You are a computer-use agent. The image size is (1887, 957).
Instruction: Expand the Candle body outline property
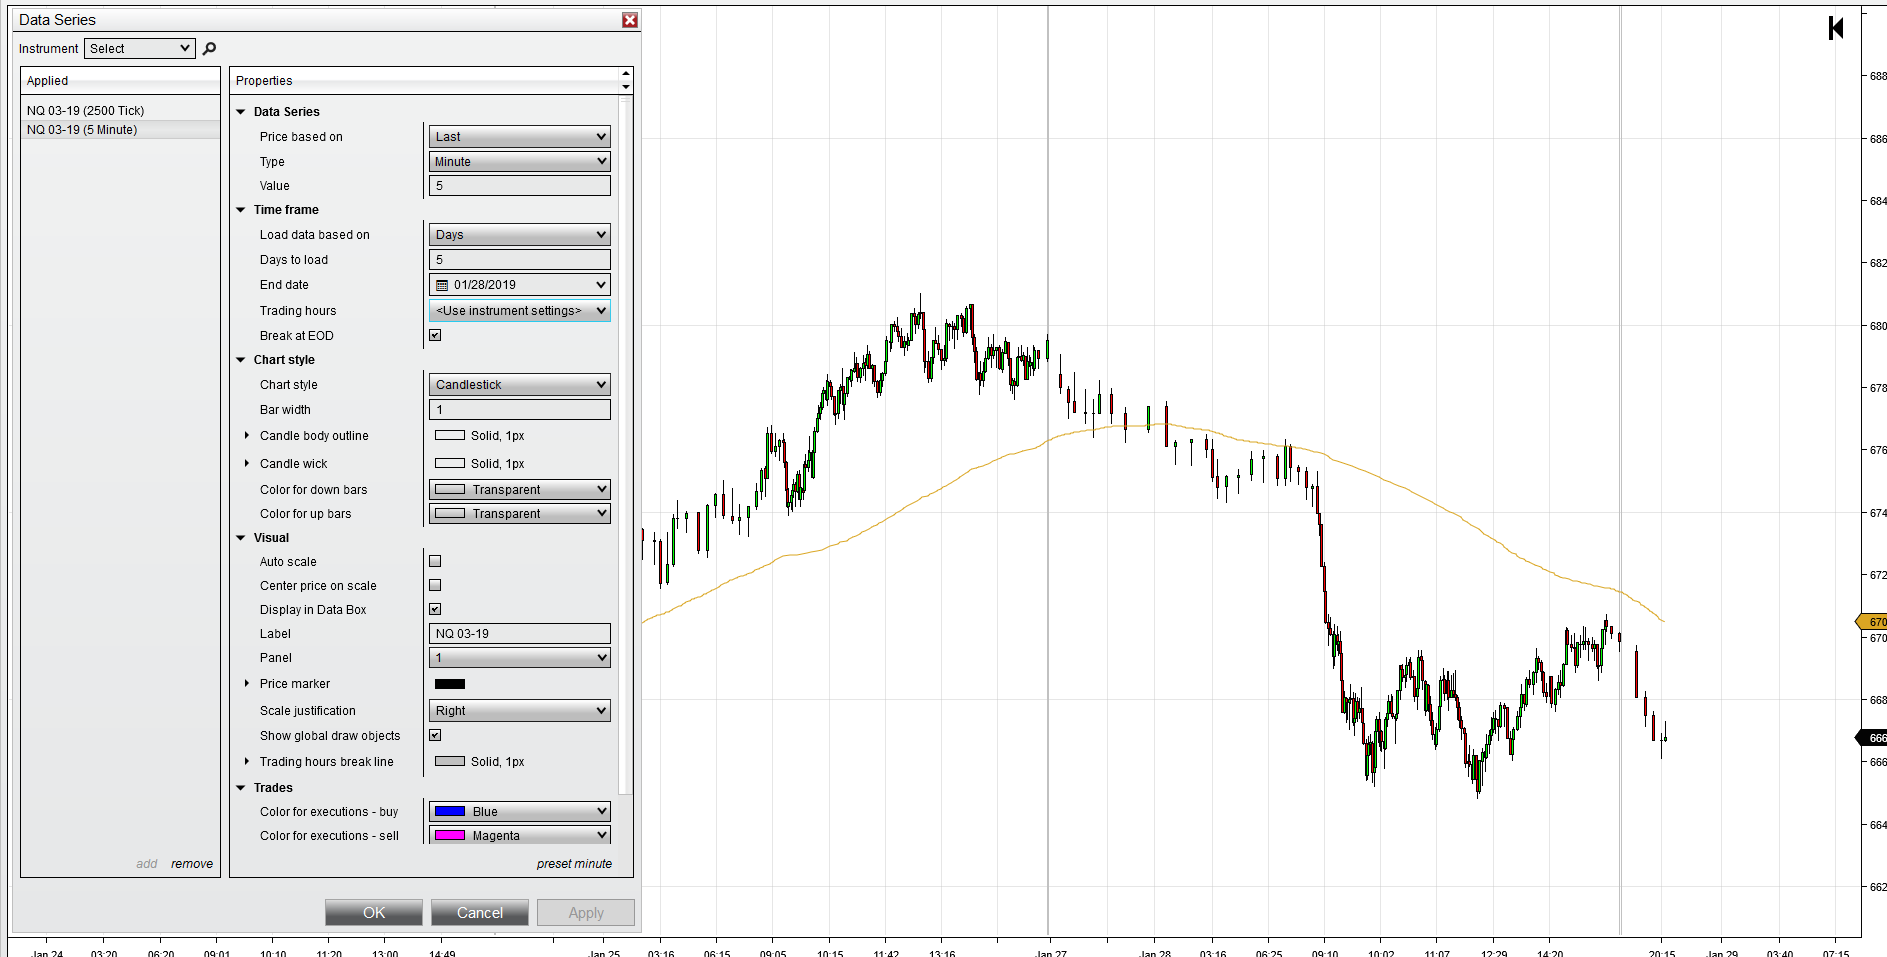click(247, 435)
